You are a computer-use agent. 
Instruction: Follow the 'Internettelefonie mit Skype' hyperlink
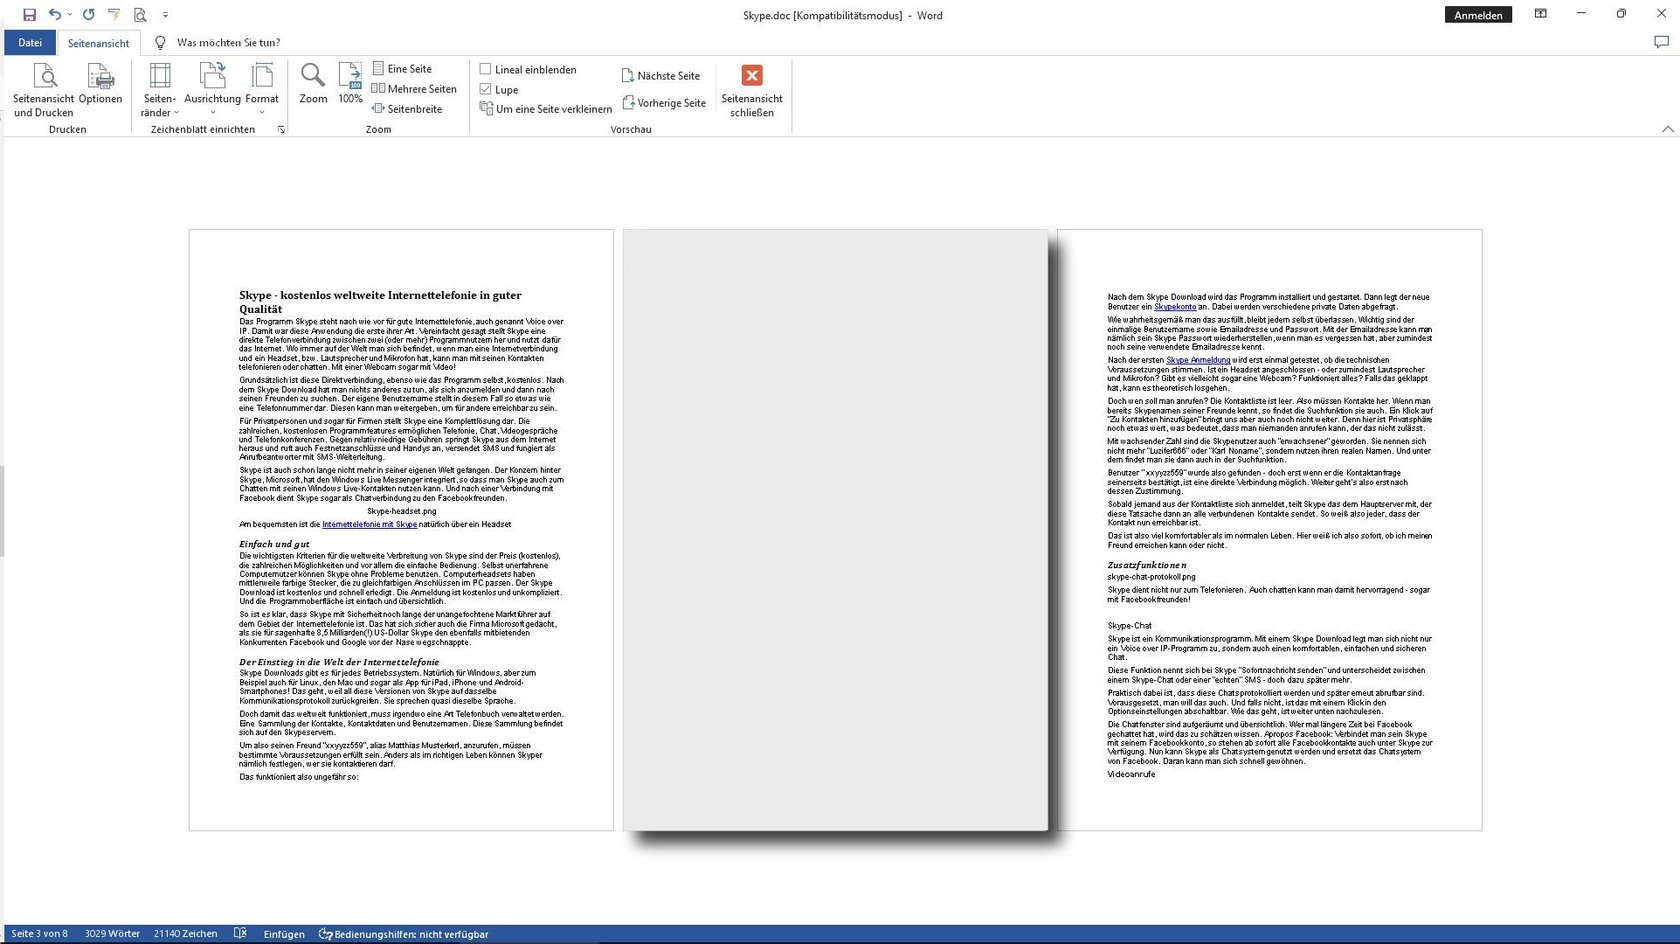[x=369, y=524]
